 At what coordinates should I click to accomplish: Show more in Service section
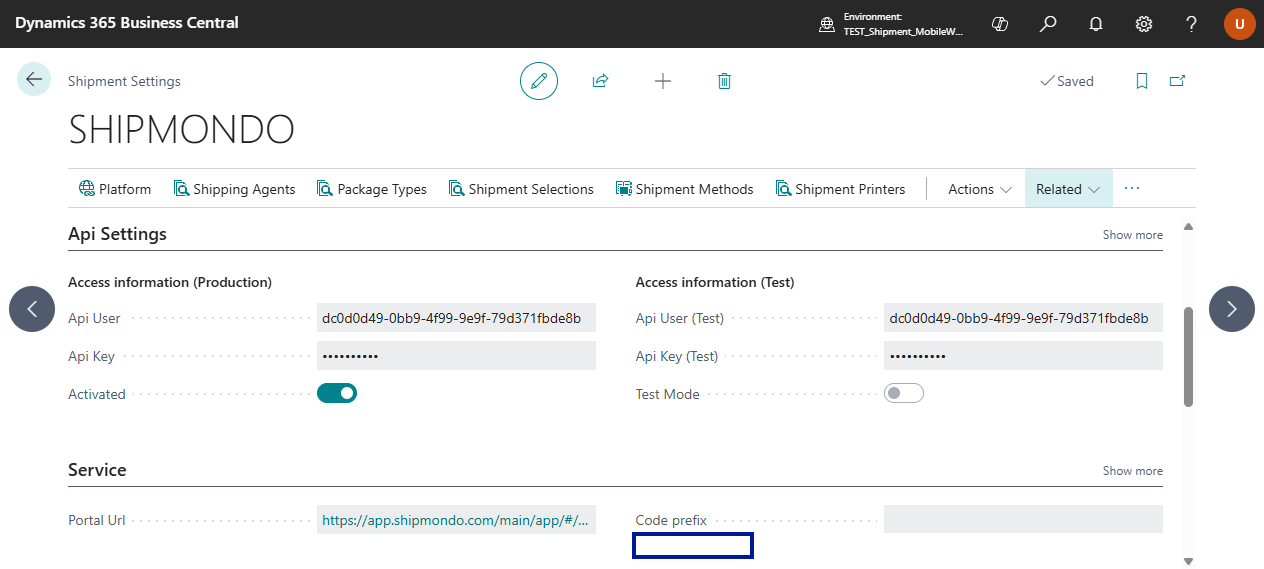pos(1132,471)
